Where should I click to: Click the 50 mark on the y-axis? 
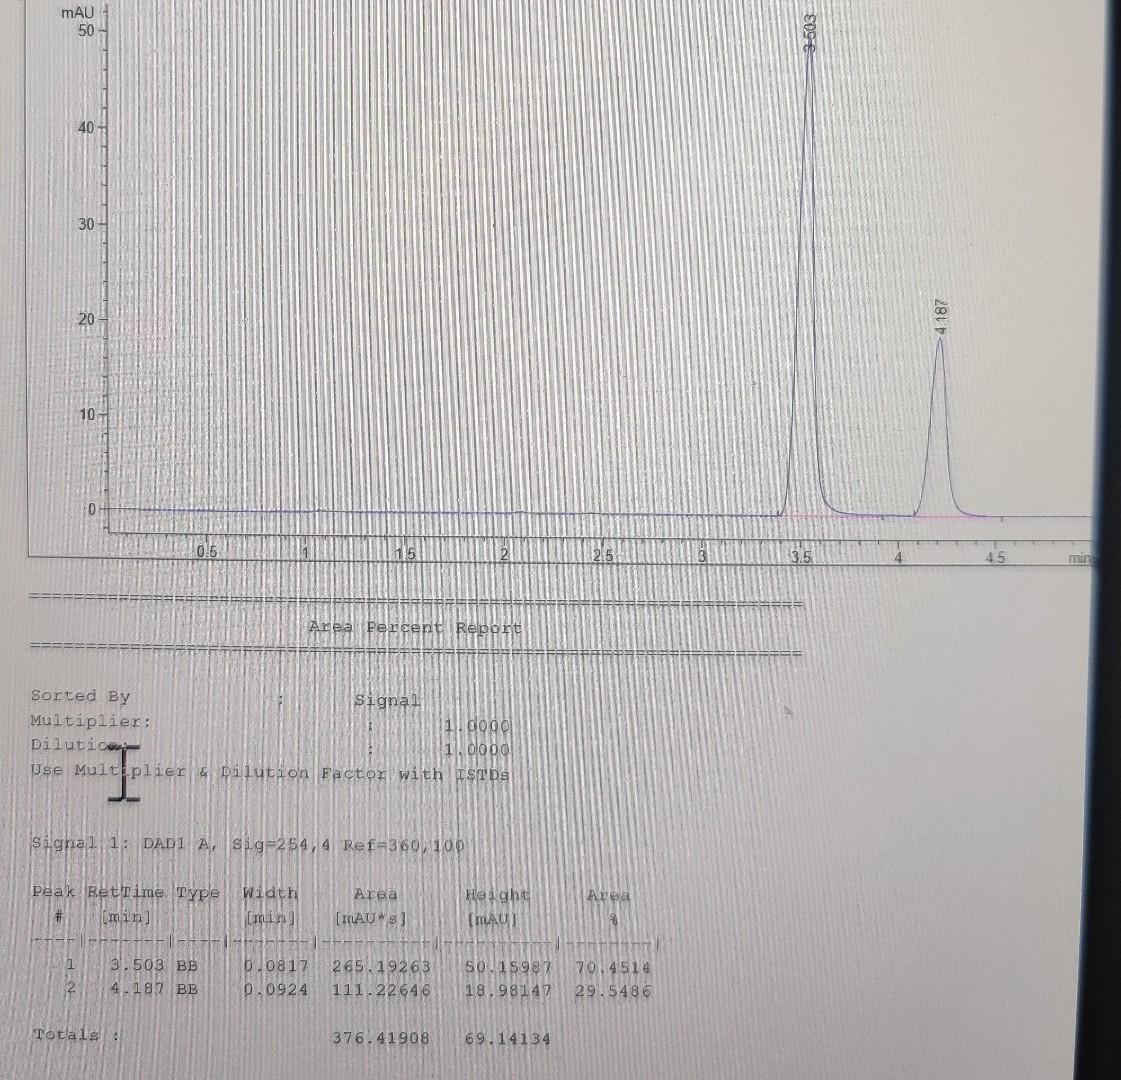[85, 29]
